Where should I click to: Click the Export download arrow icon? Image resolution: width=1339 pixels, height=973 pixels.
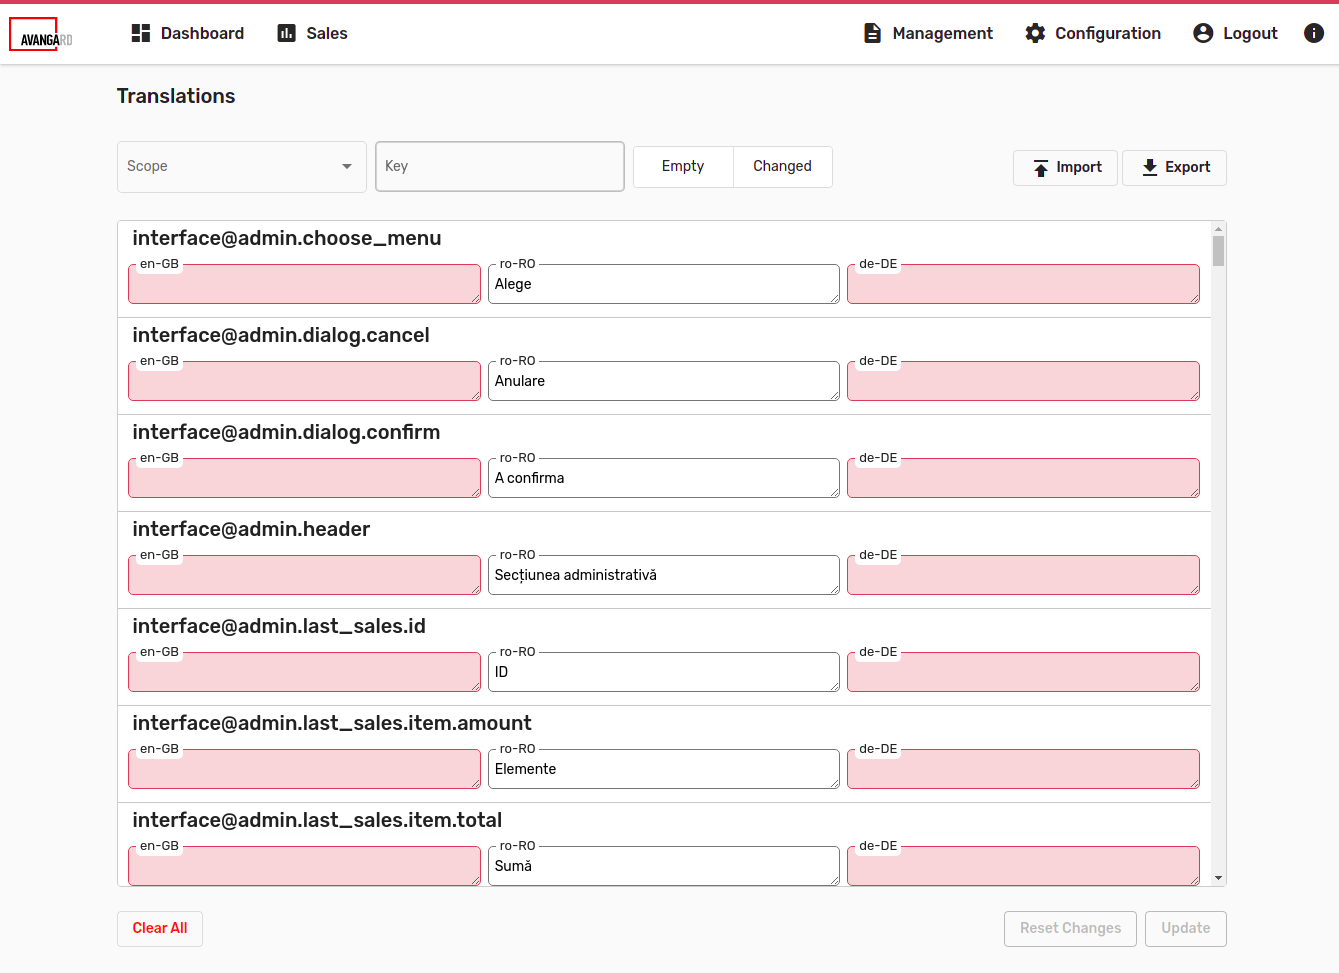point(1150,167)
